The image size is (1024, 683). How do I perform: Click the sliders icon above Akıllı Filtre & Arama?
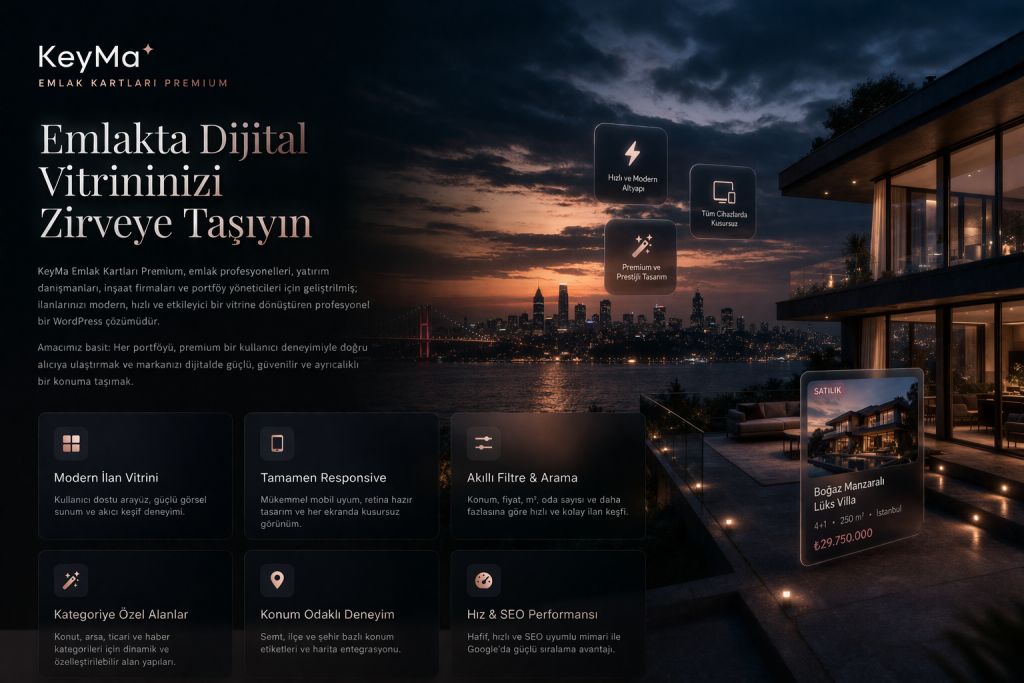[x=483, y=443]
